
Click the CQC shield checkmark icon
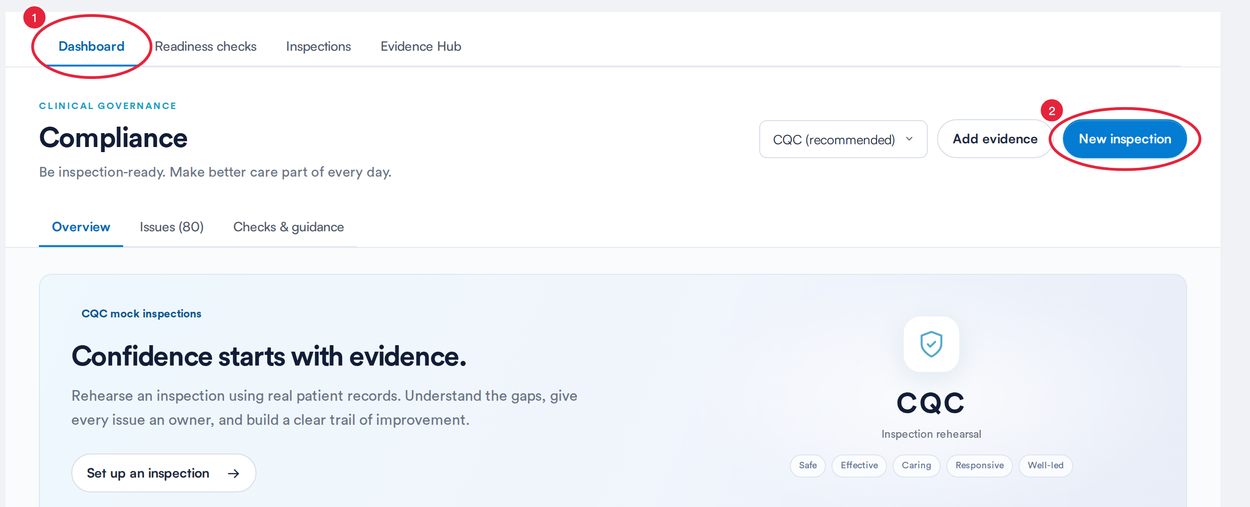point(931,344)
